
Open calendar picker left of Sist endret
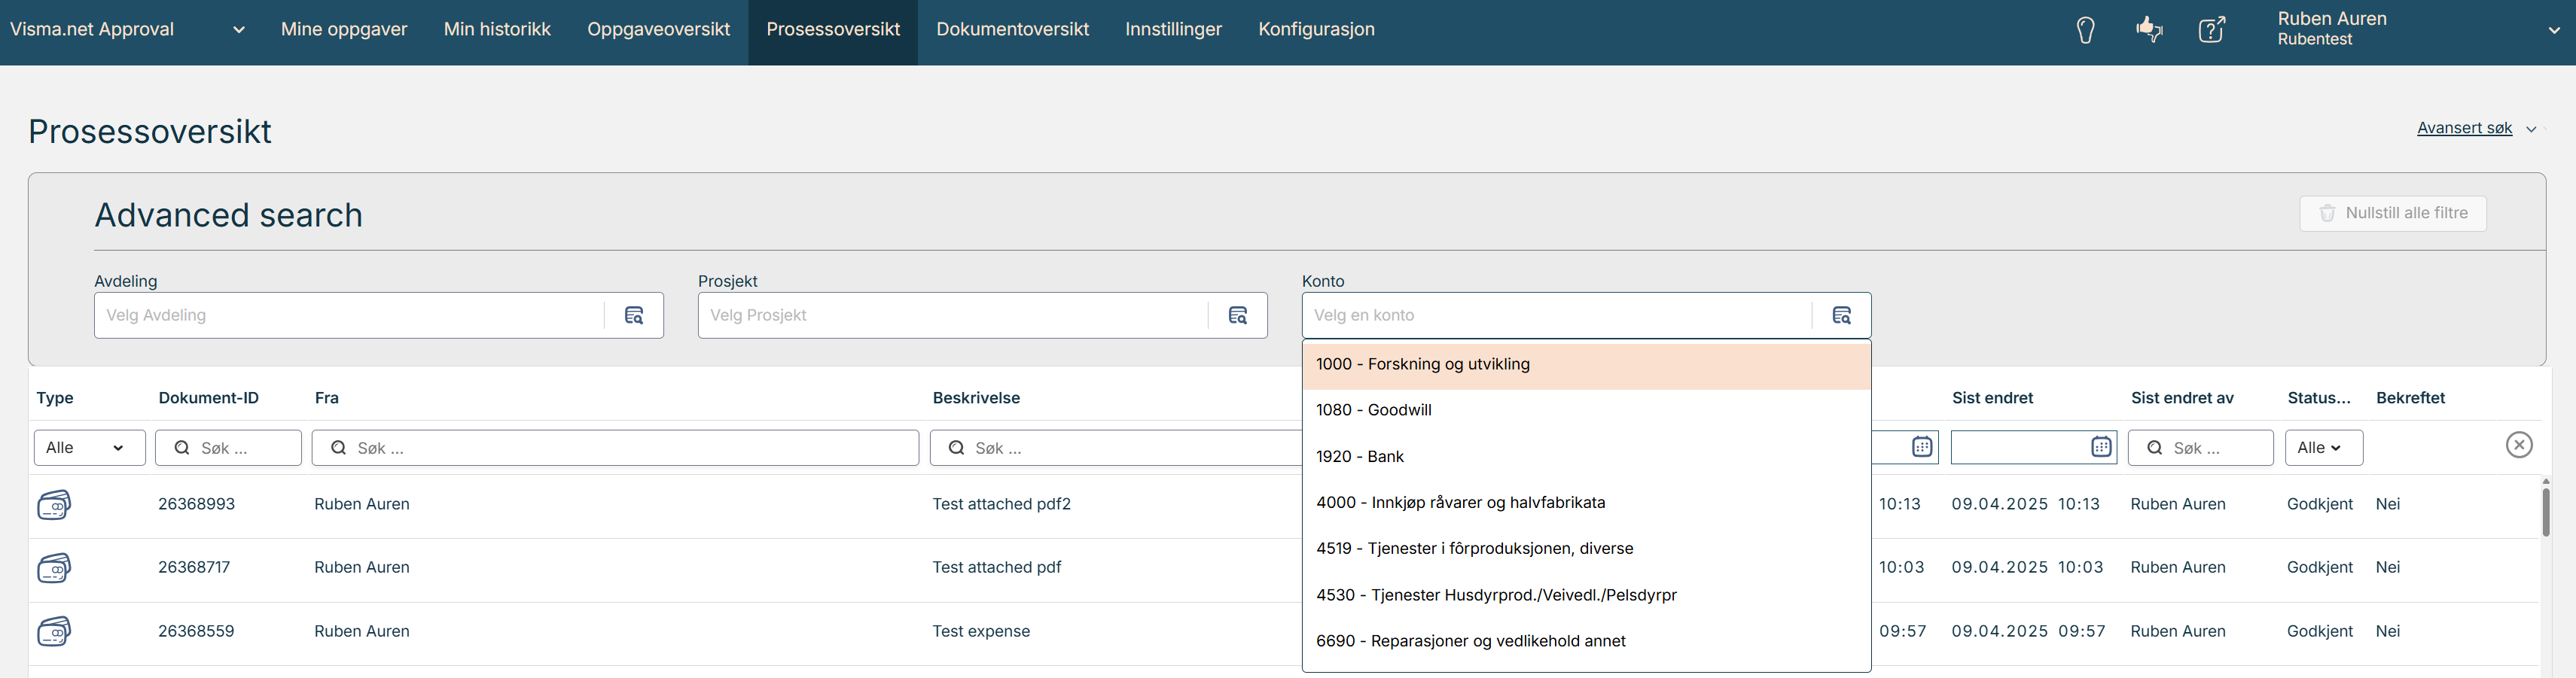click(1922, 447)
